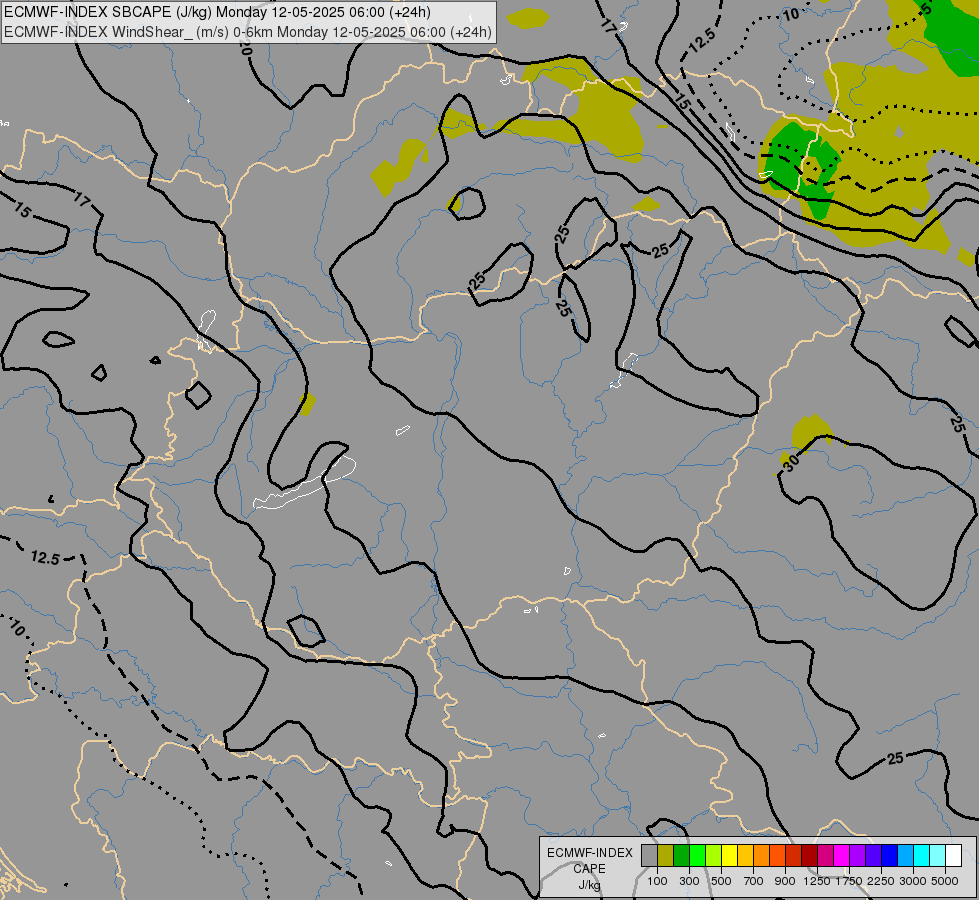The width and height of the screenshot is (979, 900).
Task: Select the dark red legend swatch
Action: pos(809,856)
